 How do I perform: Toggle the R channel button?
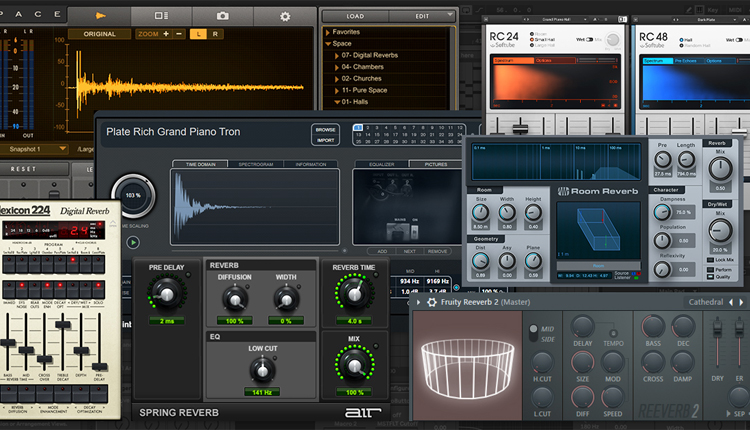216,34
